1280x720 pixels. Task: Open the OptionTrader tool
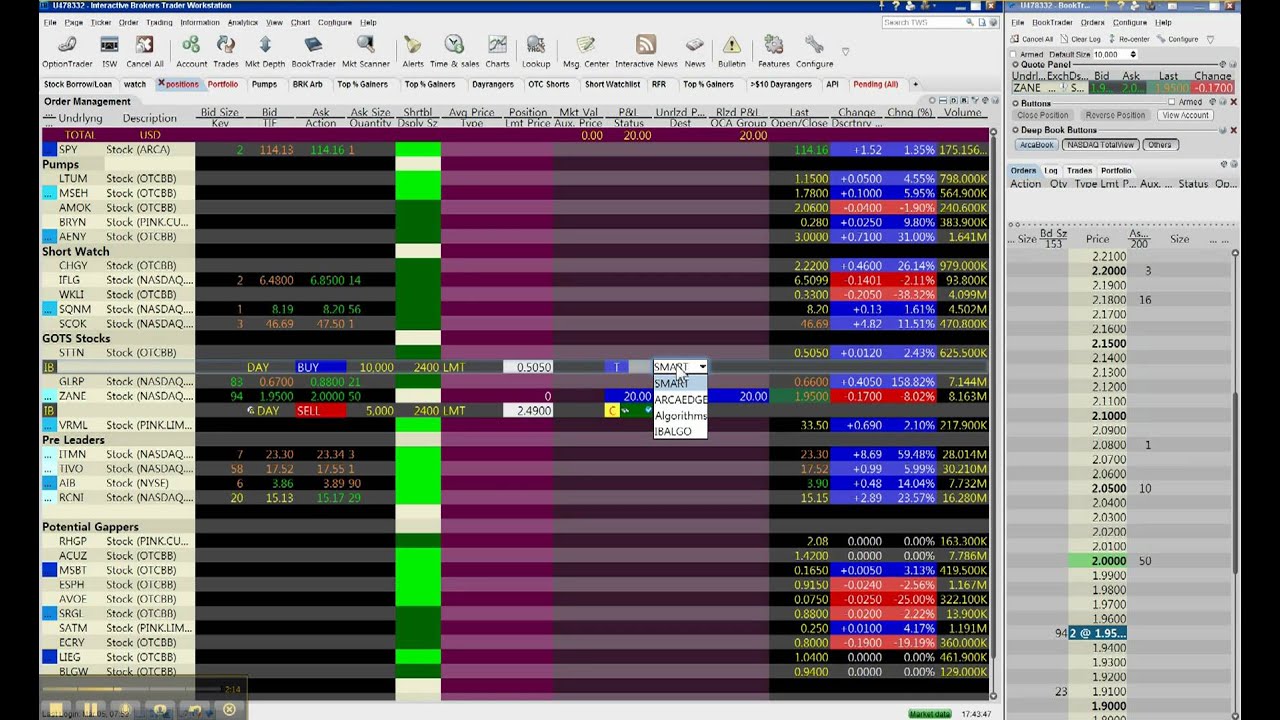click(x=66, y=51)
